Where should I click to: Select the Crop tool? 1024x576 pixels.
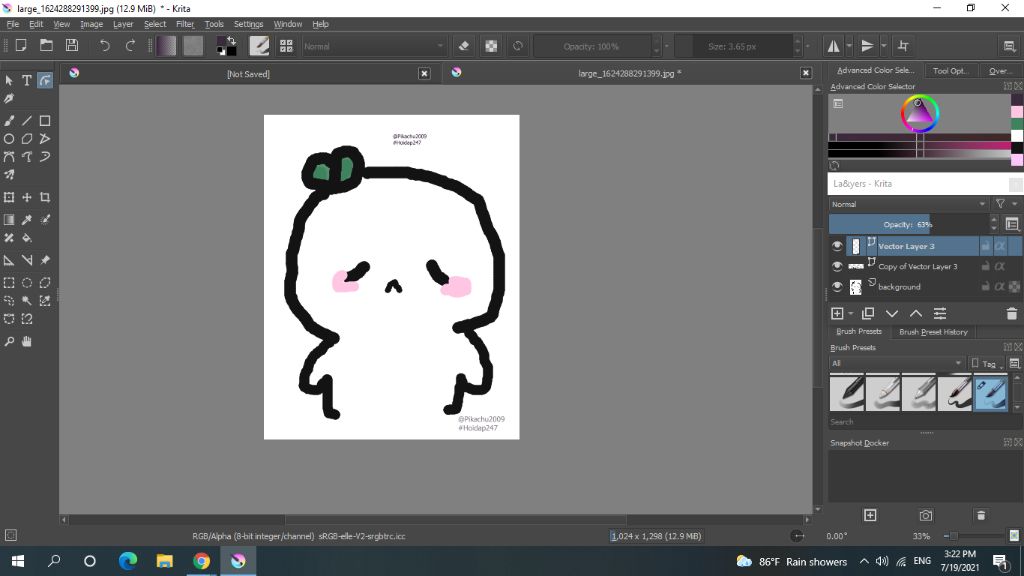point(44,197)
